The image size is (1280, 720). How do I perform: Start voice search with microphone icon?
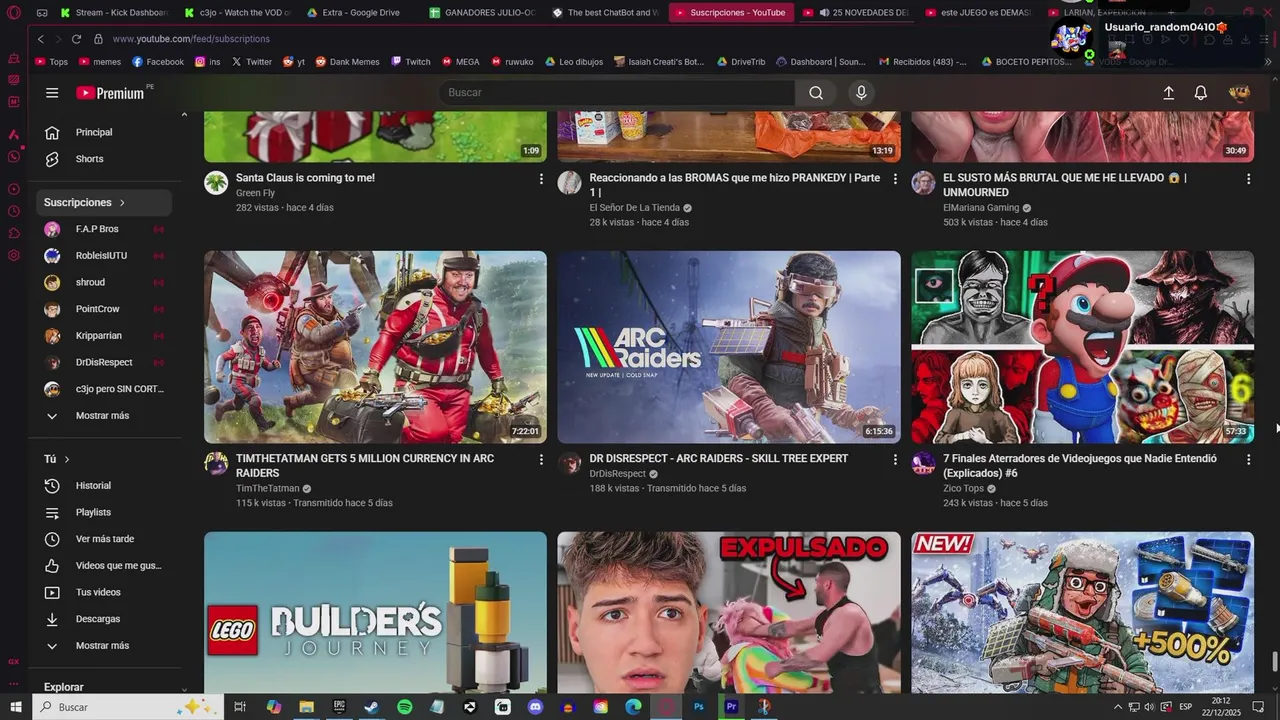click(861, 93)
